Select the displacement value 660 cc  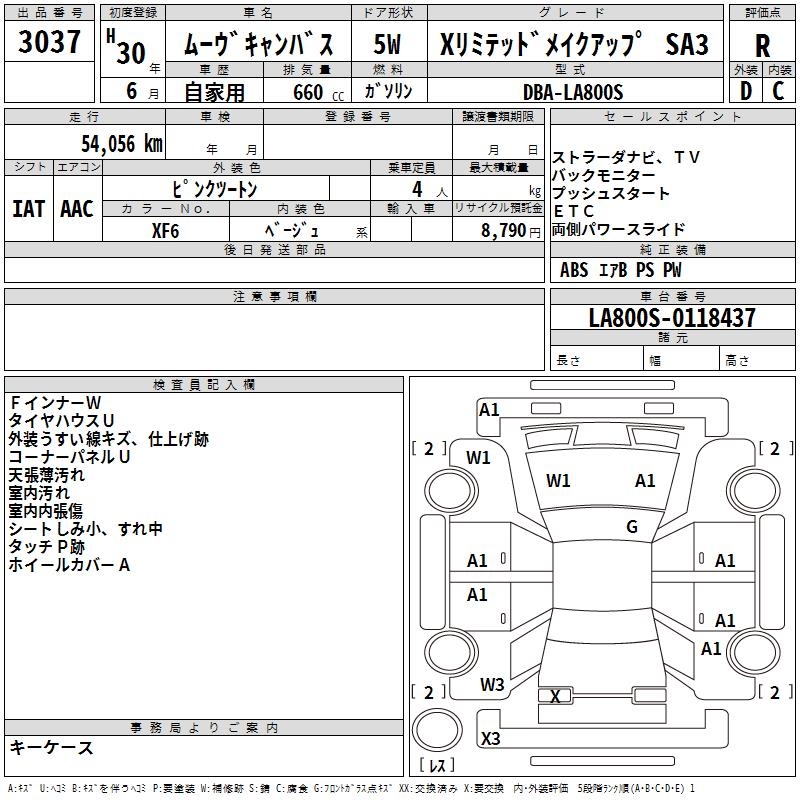pos(318,92)
